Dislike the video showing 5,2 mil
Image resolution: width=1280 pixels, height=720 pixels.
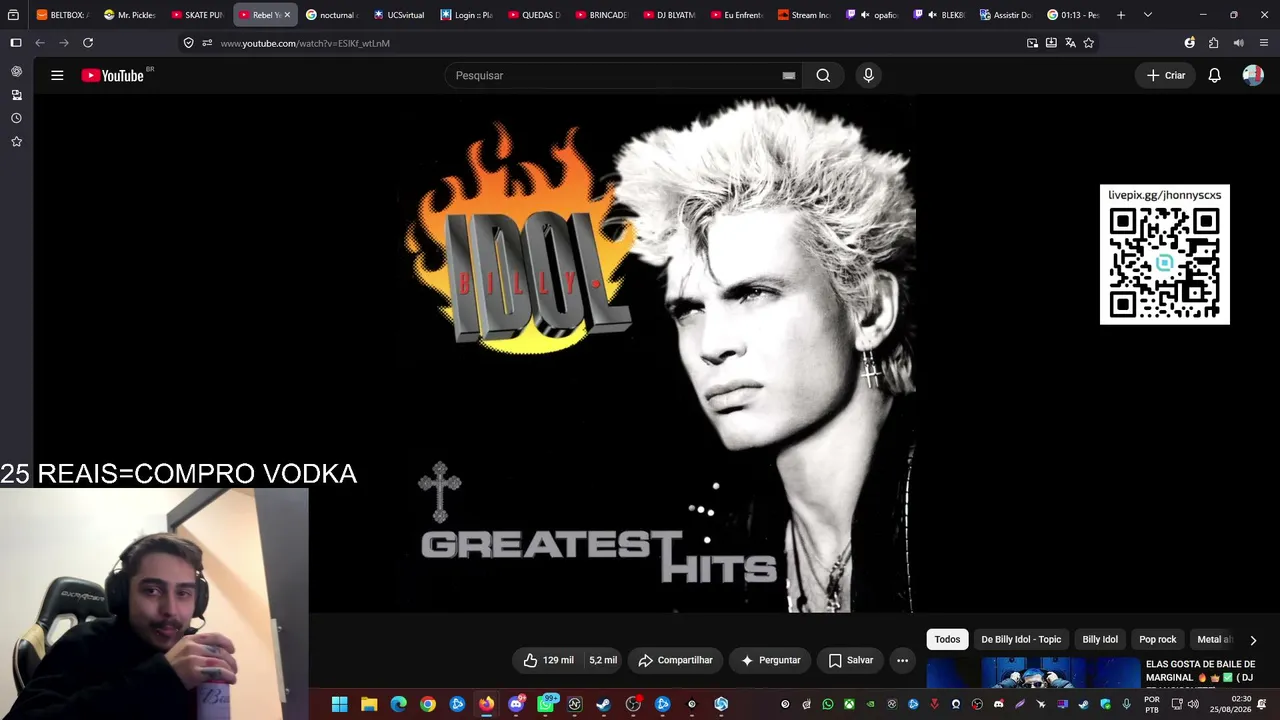coord(602,660)
